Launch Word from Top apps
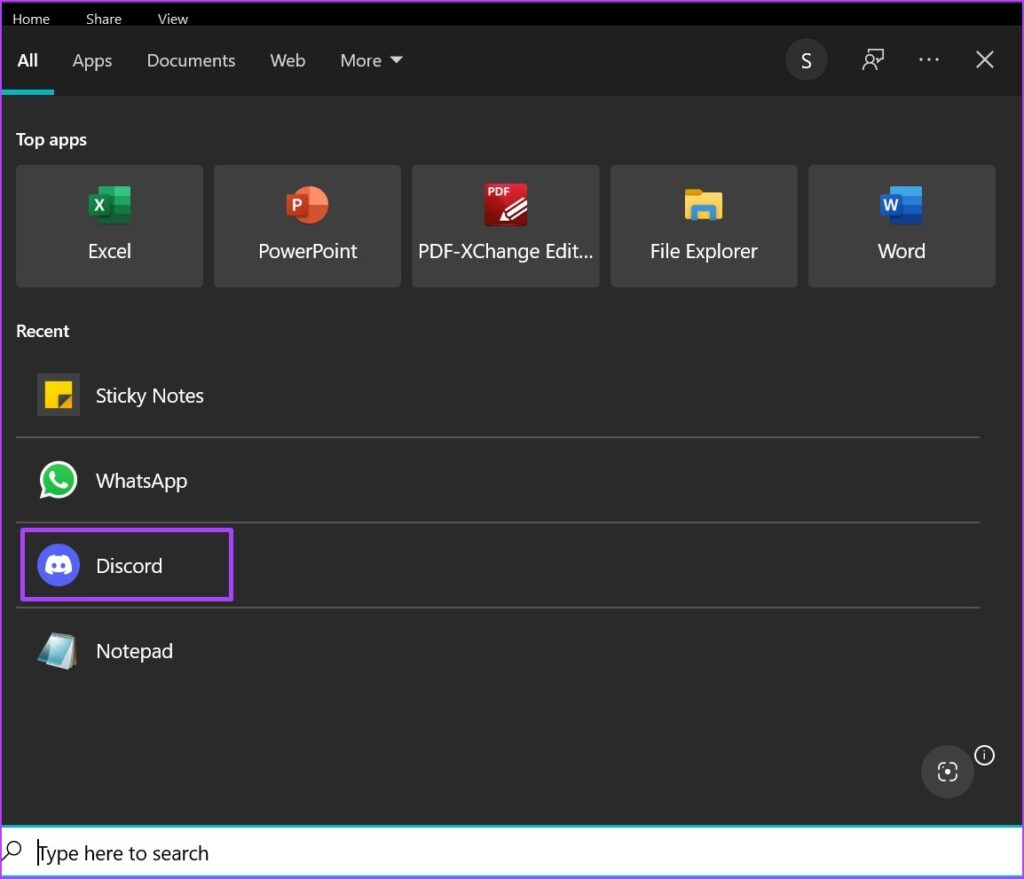This screenshot has height=879, width=1024. pos(901,226)
